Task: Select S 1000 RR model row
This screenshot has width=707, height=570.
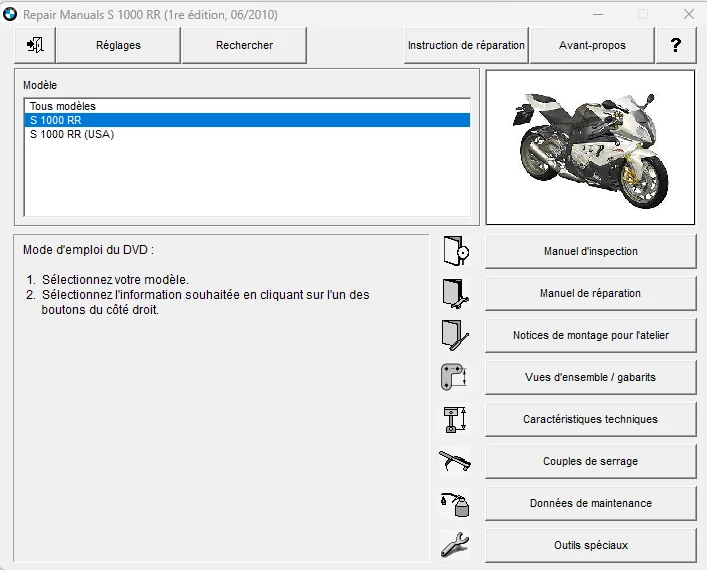Action: coord(247,120)
